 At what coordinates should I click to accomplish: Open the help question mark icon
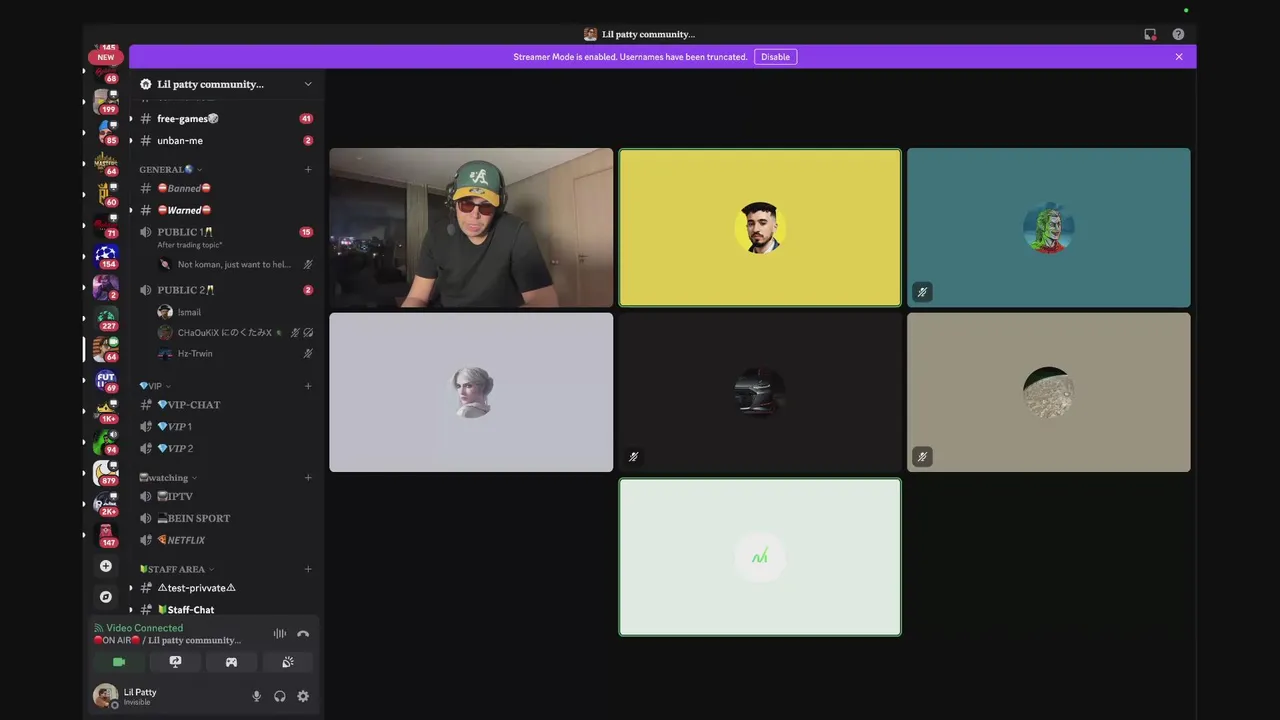click(x=1178, y=34)
